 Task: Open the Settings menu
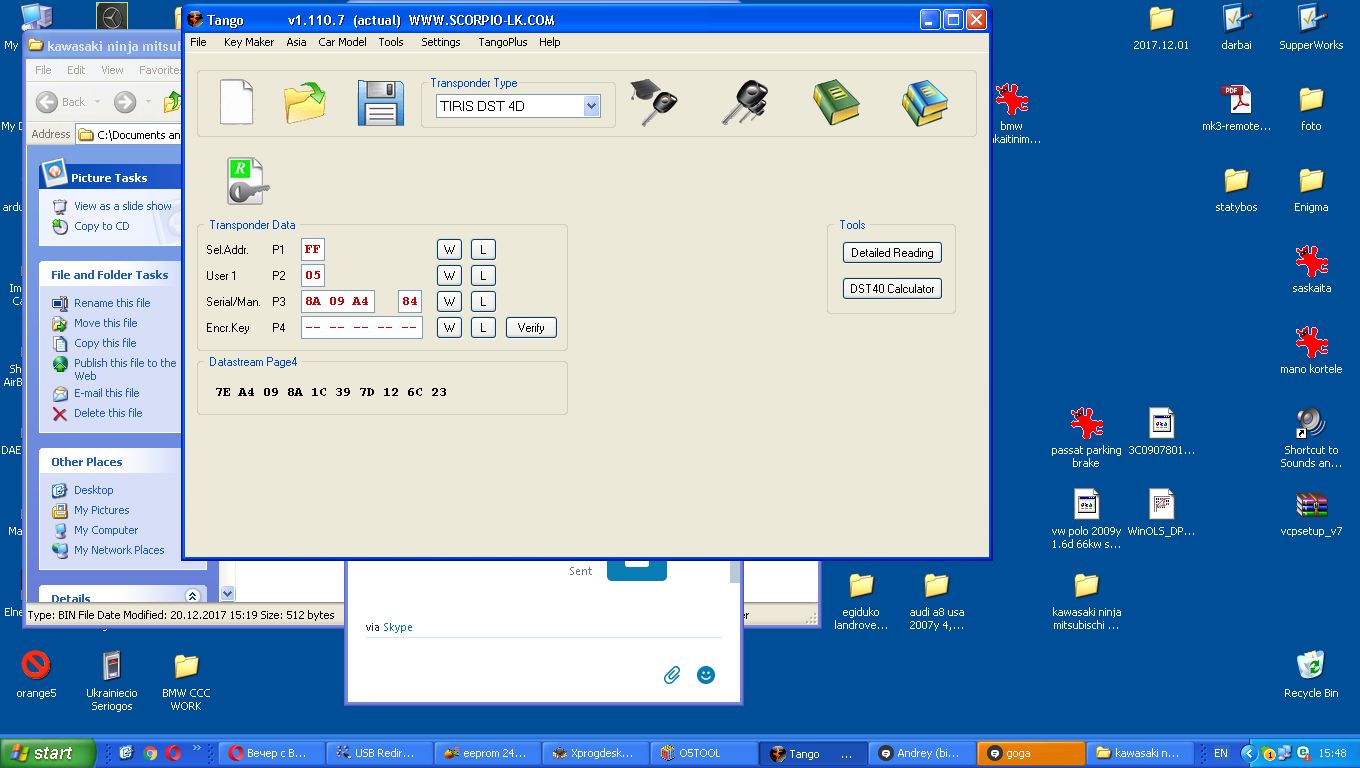tap(441, 42)
